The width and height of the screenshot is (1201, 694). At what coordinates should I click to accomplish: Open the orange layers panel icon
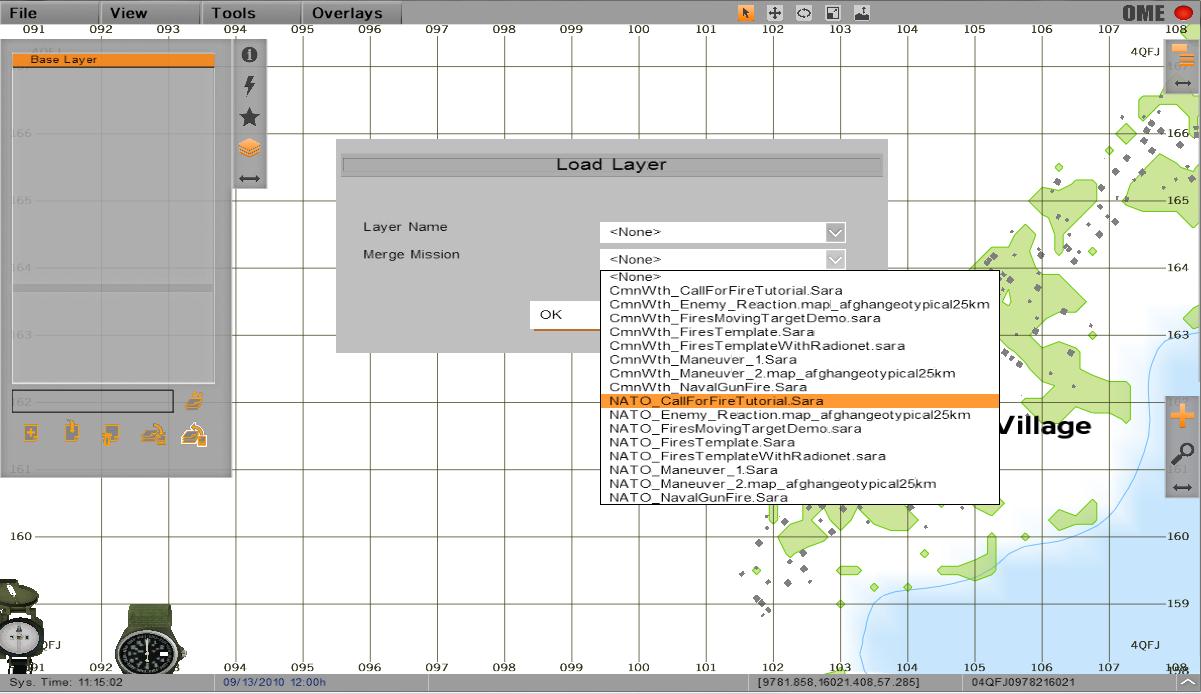point(250,148)
